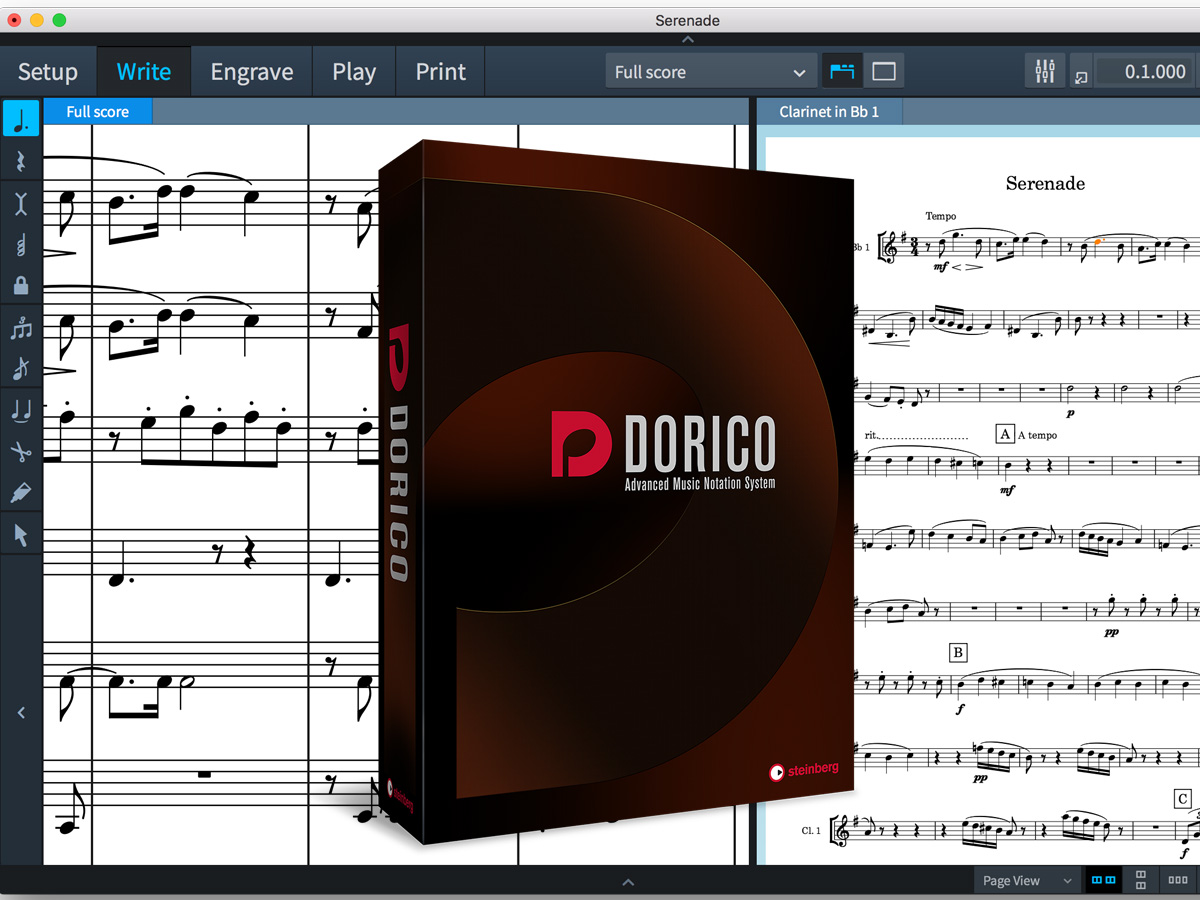This screenshot has height=900, width=1200.
Task: Select the tuplets tool
Action: tap(21, 329)
